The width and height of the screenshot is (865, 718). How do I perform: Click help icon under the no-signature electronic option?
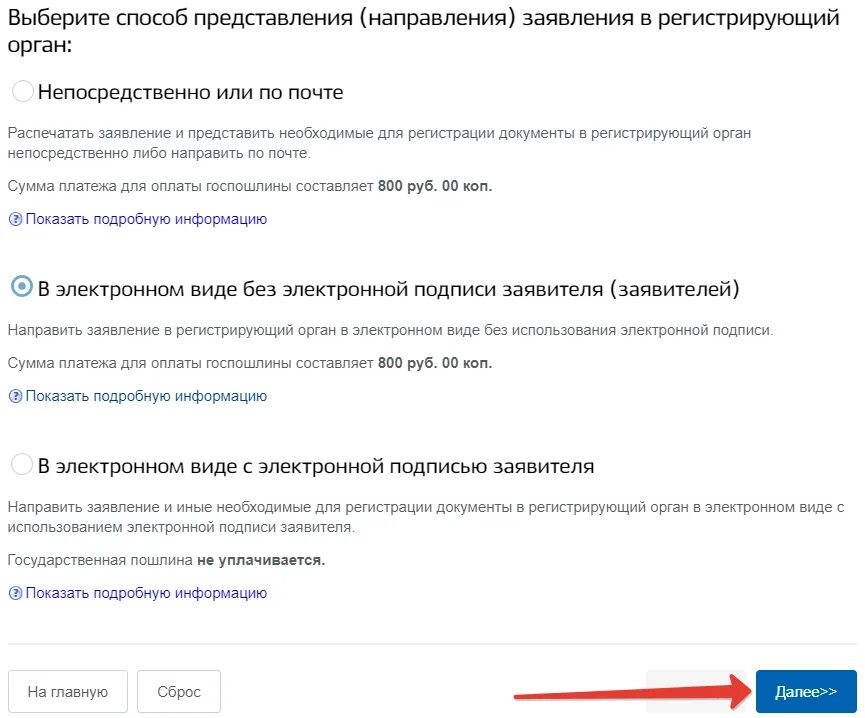click(x=15, y=396)
